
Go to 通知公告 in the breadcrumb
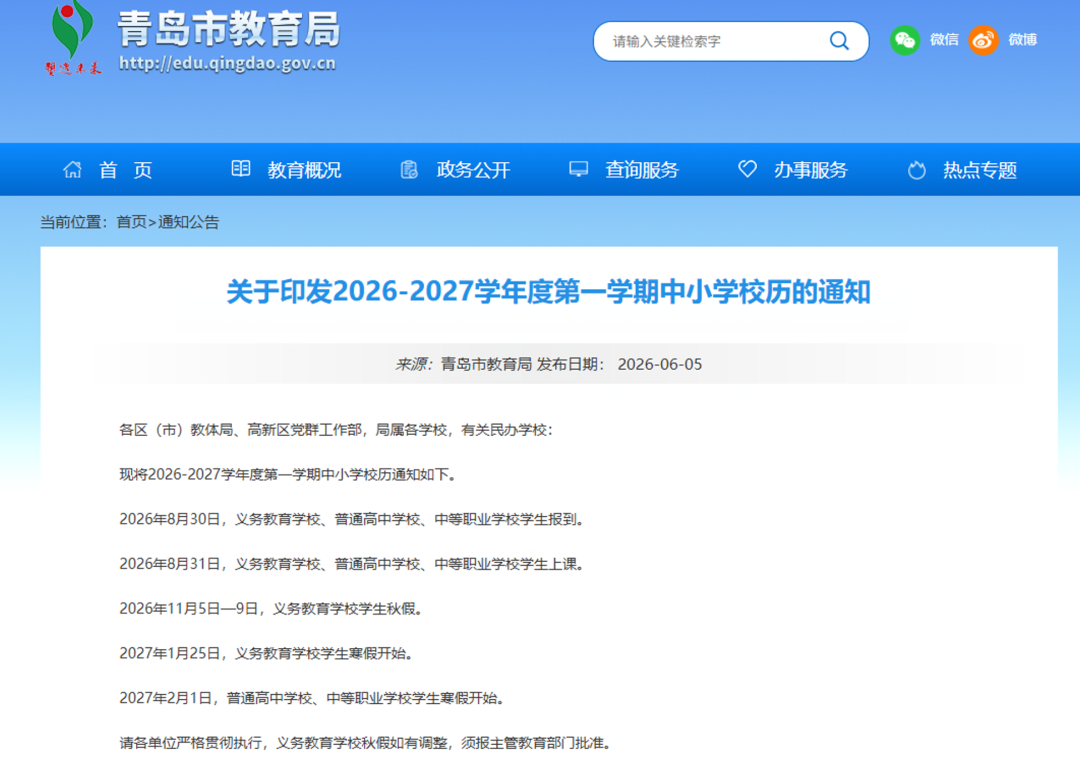click(x=189, y=222)
